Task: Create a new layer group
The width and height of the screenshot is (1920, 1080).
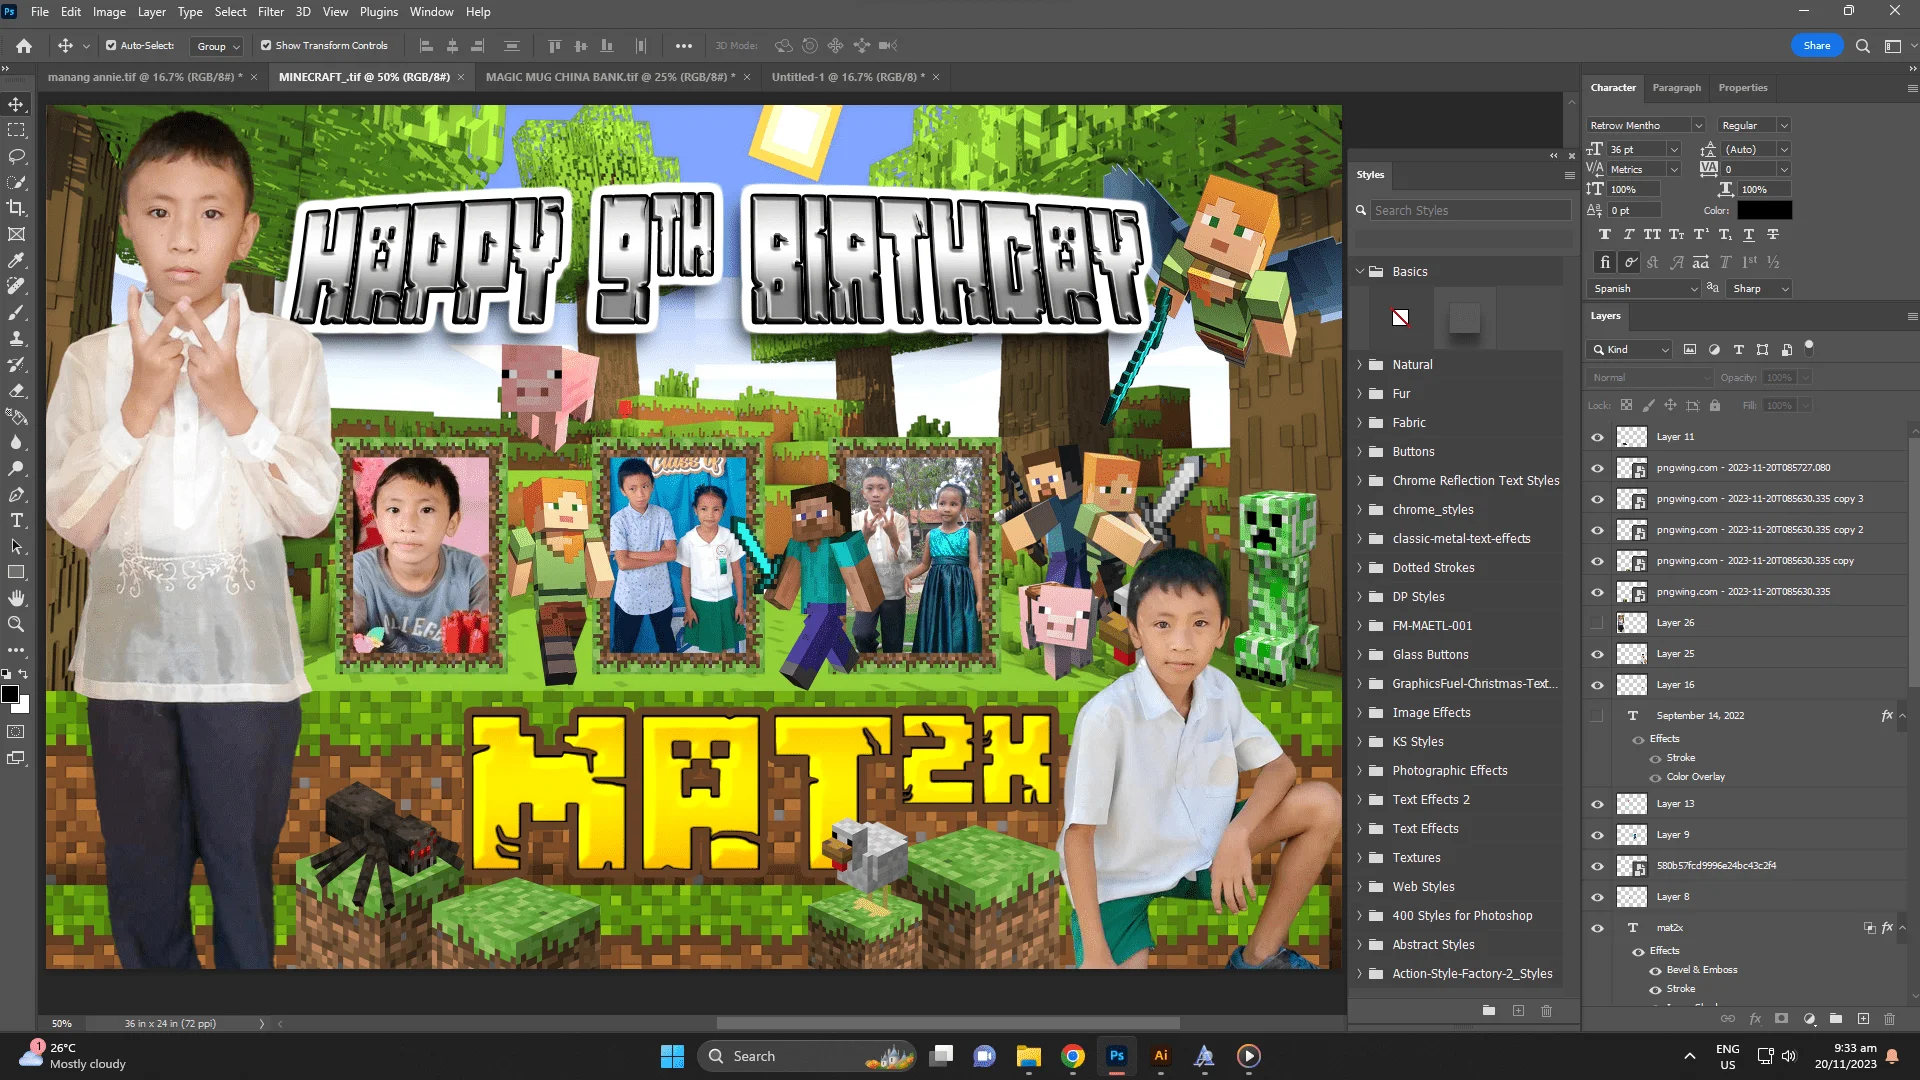Action: pyautogui.click(x=1836, y=1018)
